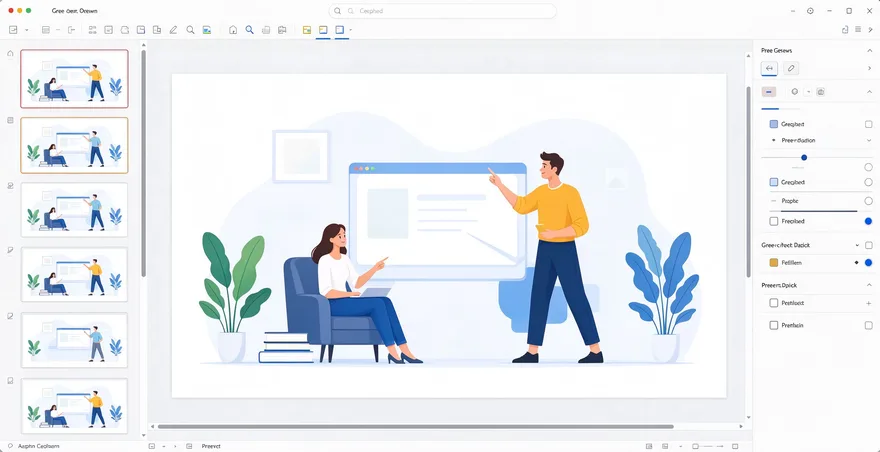Image resolution: width=880 pixels, height=452 pixels.
Task: Click the hexagon shape icon in right panel
Action: pos(795,92)
